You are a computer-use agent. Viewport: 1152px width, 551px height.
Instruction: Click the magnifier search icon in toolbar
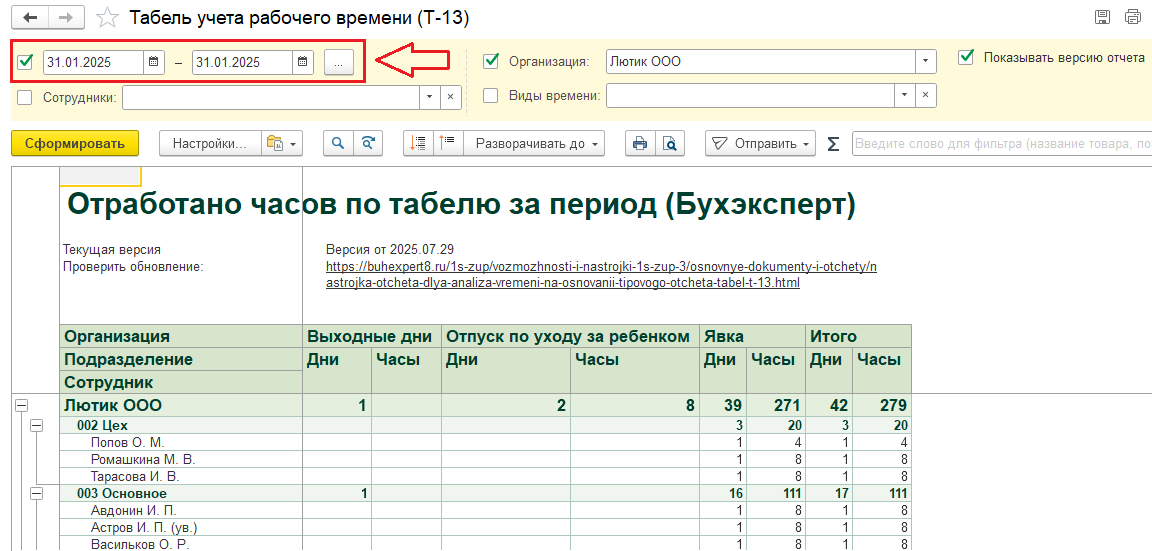point(338,143)
